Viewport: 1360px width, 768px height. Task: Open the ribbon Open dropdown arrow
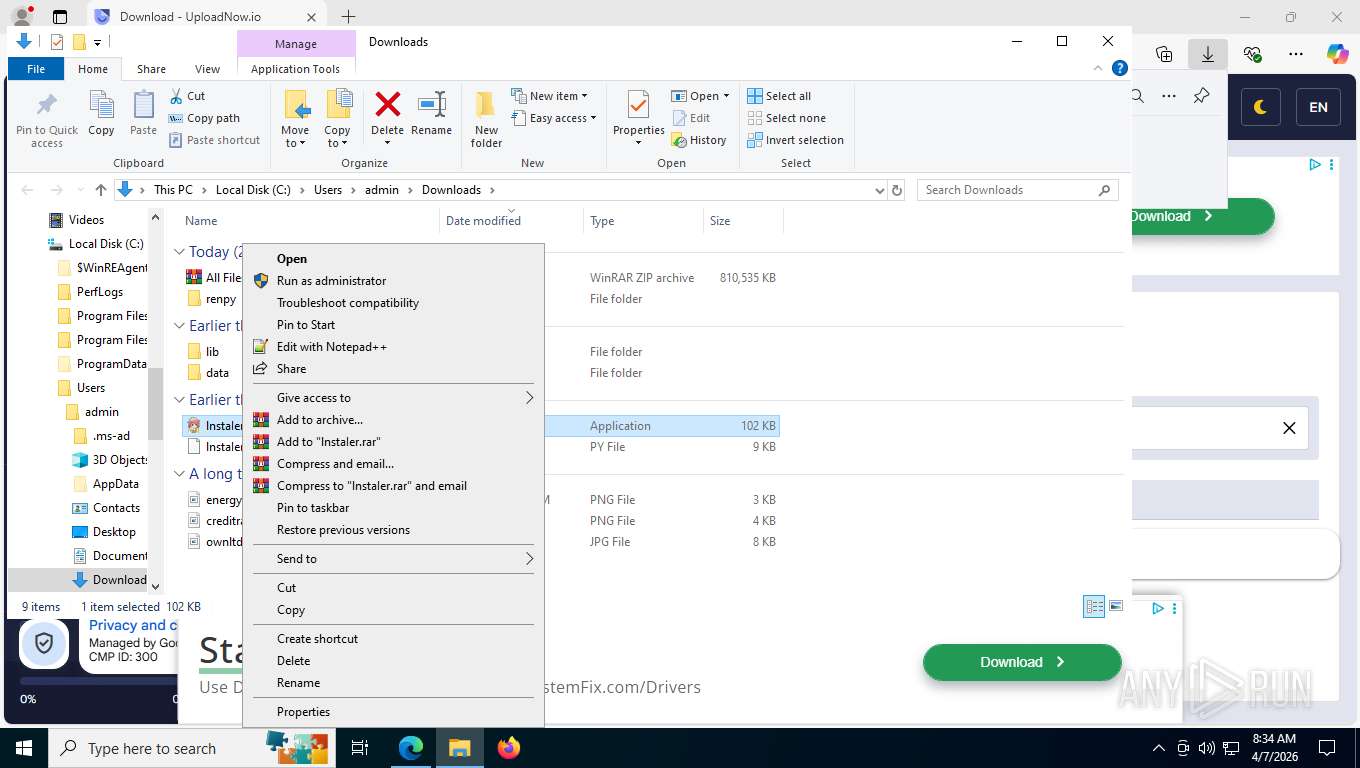[x=726, y=96]
